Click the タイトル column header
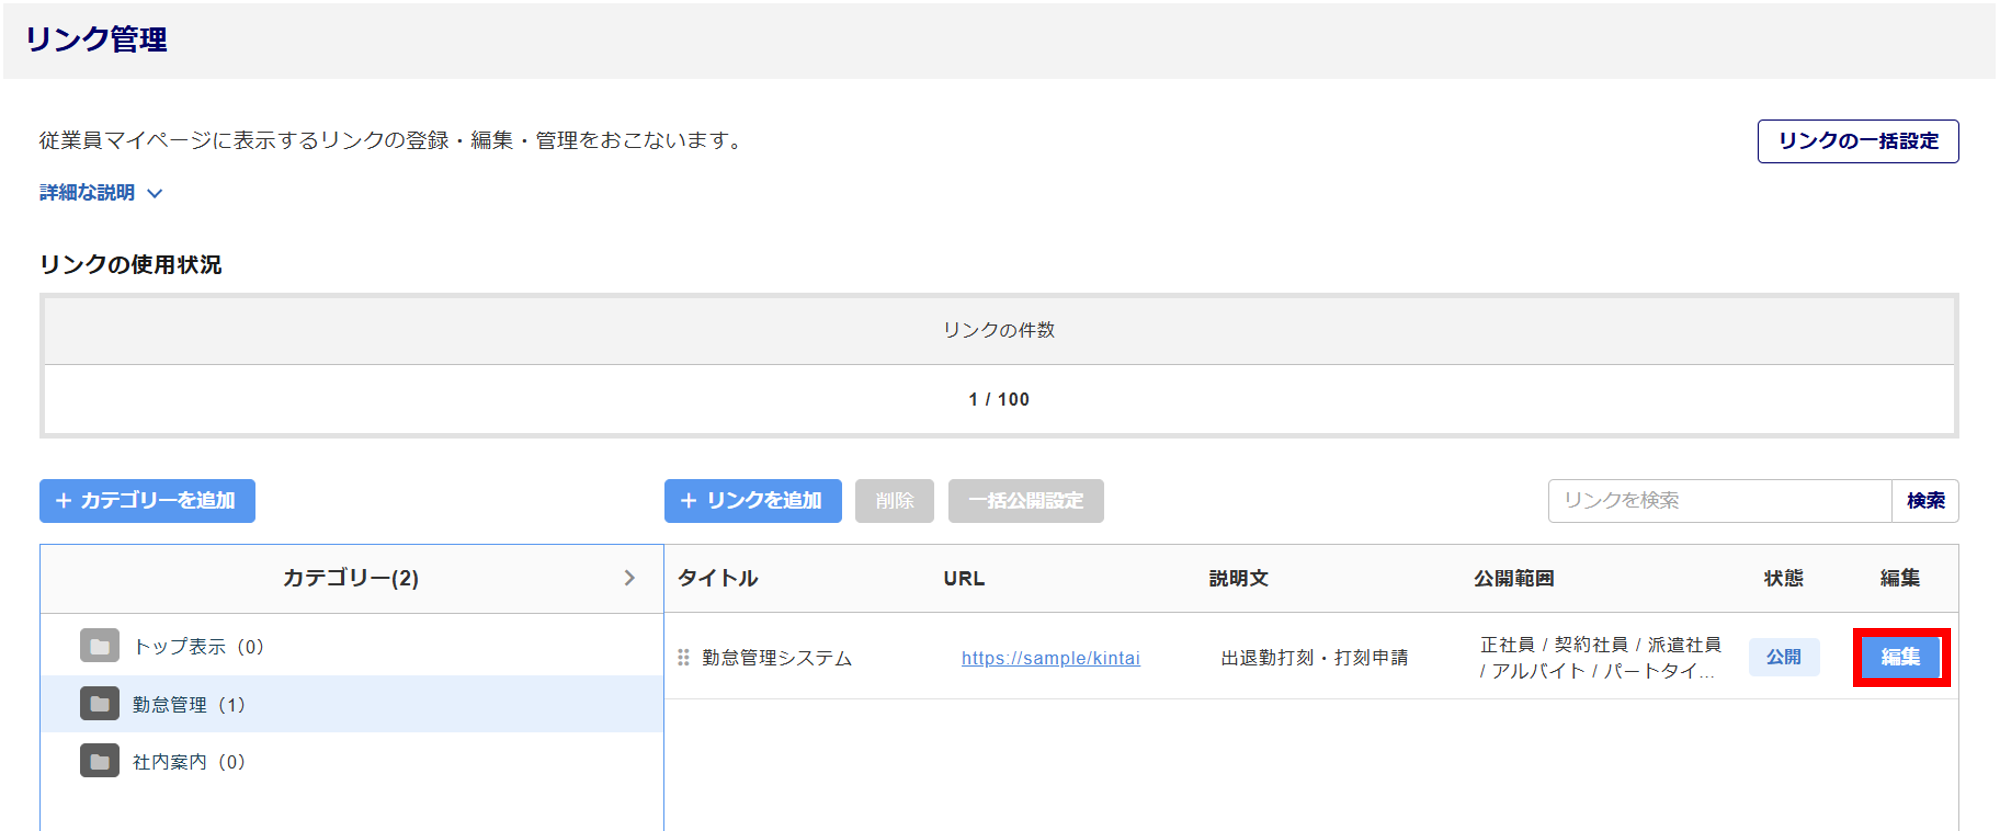This screenshot has height=831, width=2000. pos(717,578)
